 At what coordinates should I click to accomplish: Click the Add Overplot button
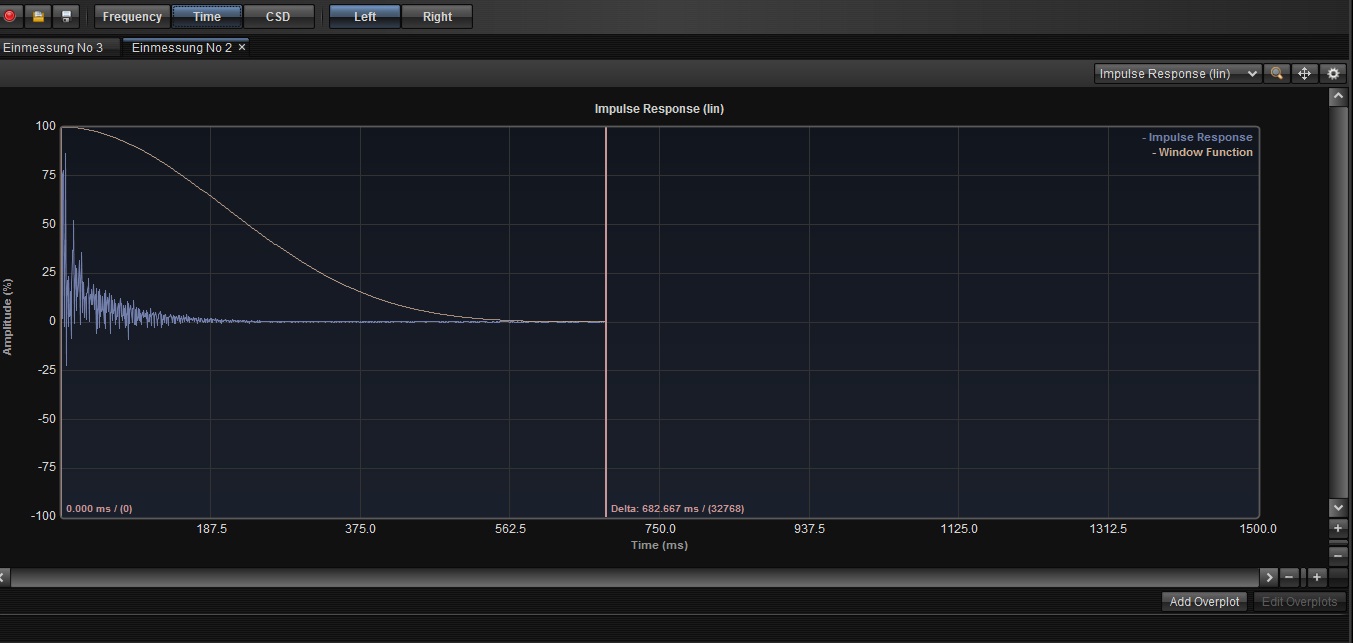tap(1204, 601)
